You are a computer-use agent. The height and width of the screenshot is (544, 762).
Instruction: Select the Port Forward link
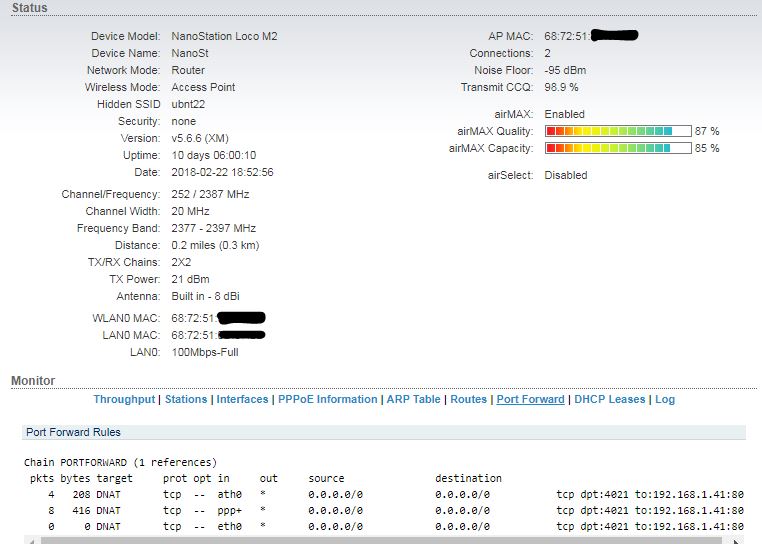(x=530, y=399)
